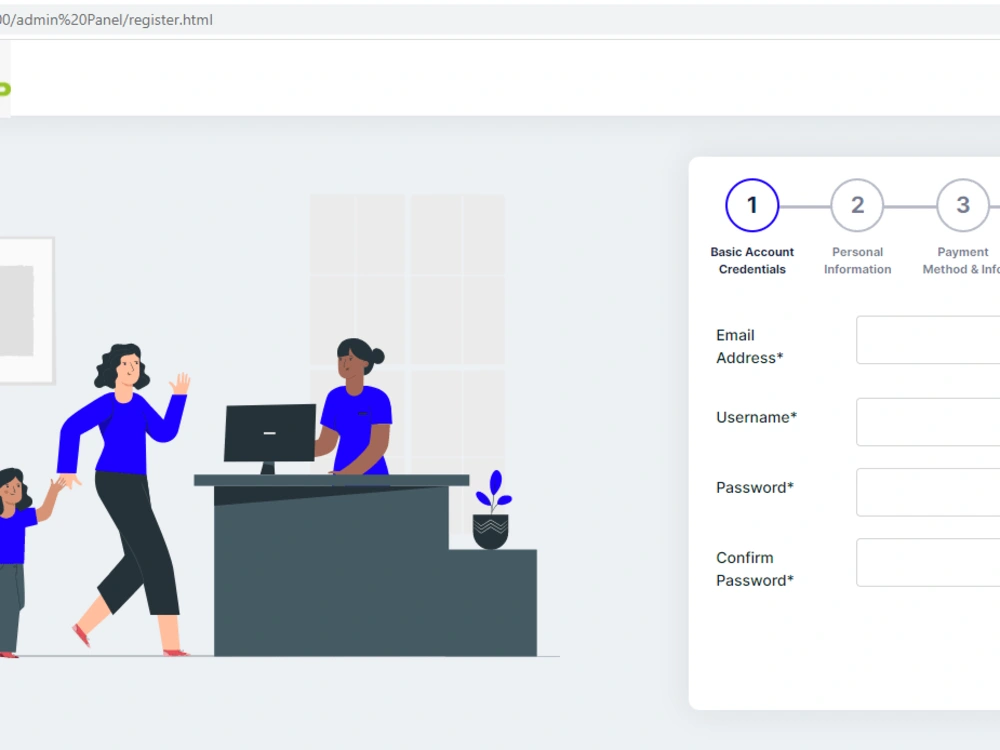Screen dimensions: 1000x750
Task: Focus the Username input field
Action: 928,422
